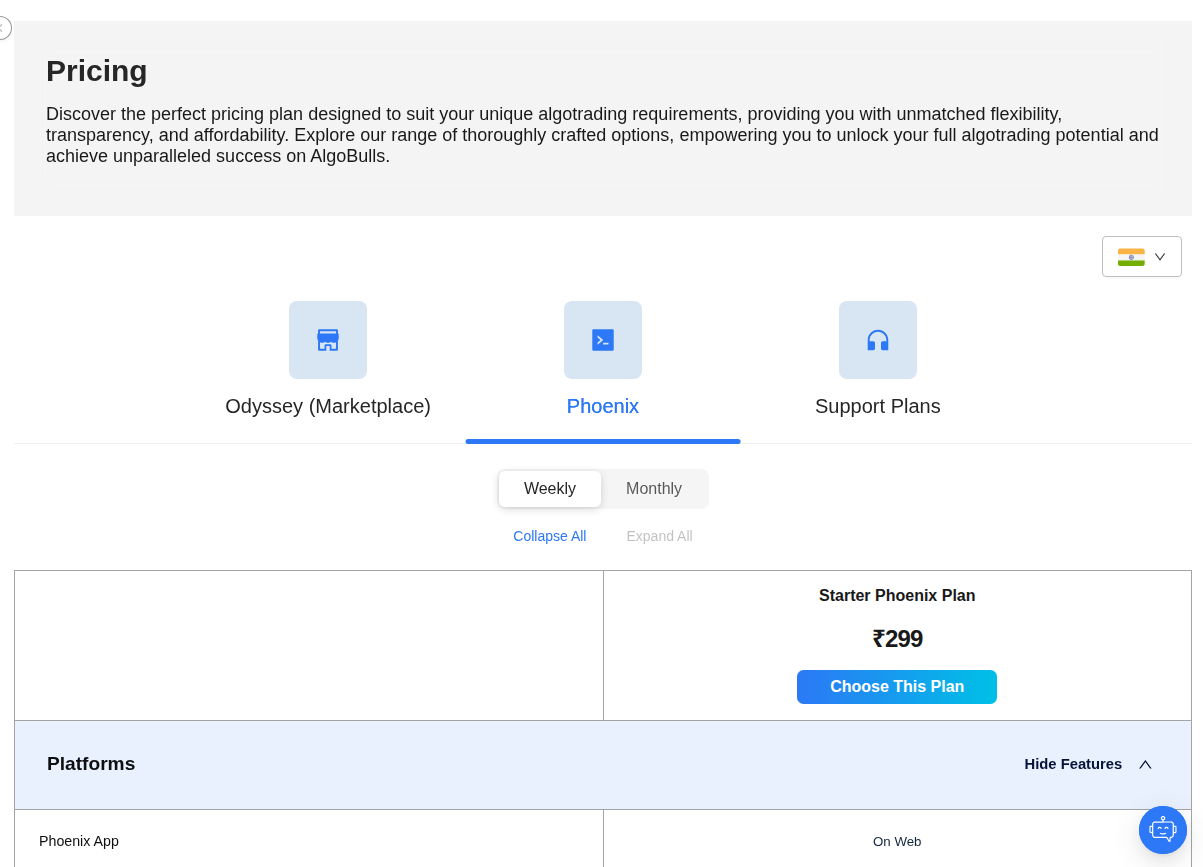Select the Phoenix App feature row label
The image size is (1203, 867).
79,841
